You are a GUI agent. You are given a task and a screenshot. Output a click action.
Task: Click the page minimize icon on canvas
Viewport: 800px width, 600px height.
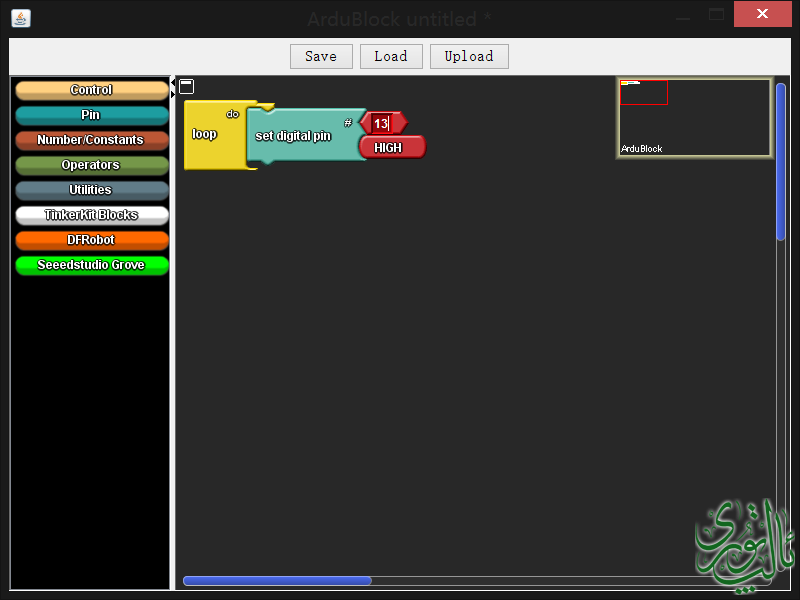(187, 86)
